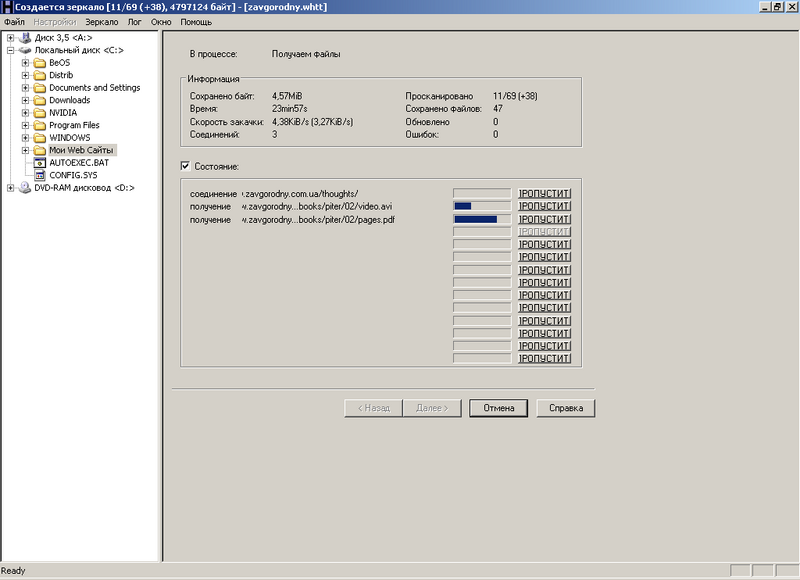Click the NVIDIA folder icon
This screenshot has width=800, height=580.
(x=40, y=113)
